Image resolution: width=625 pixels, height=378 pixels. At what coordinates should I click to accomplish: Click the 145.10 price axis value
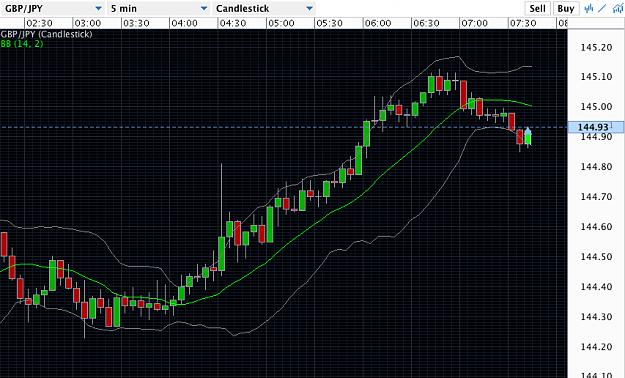(596, 77)
